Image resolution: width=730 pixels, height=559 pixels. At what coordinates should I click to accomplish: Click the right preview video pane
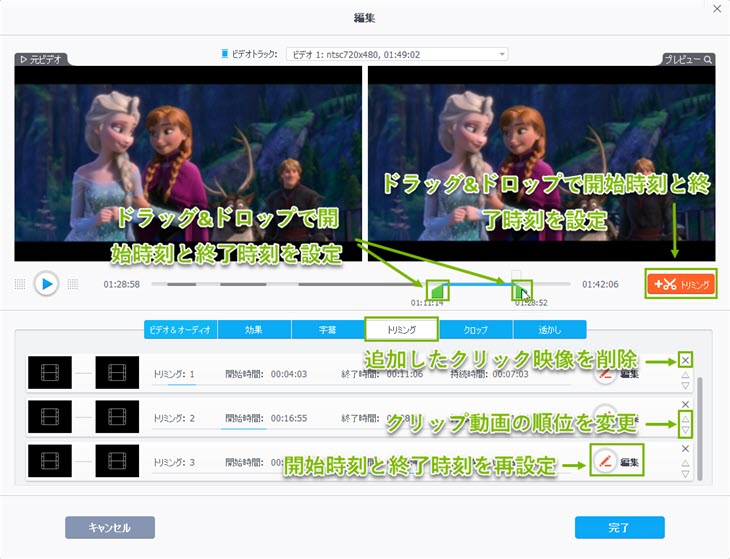pyautogui.click(x=541, y=163)
